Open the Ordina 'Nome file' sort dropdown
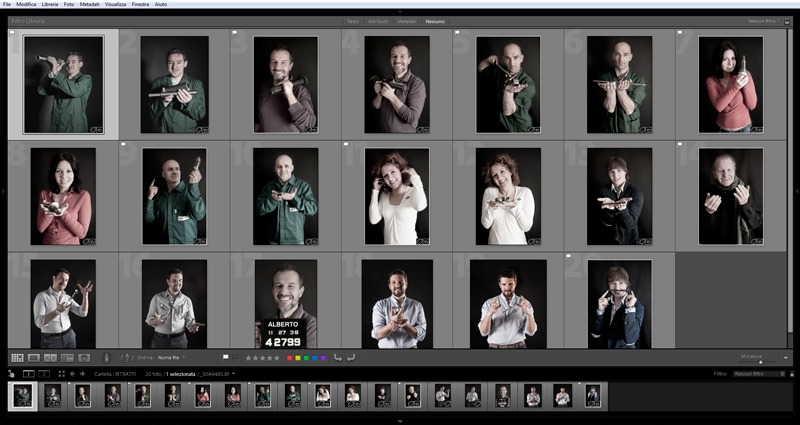The image size is (800, 425). click(x=171, y=358)
